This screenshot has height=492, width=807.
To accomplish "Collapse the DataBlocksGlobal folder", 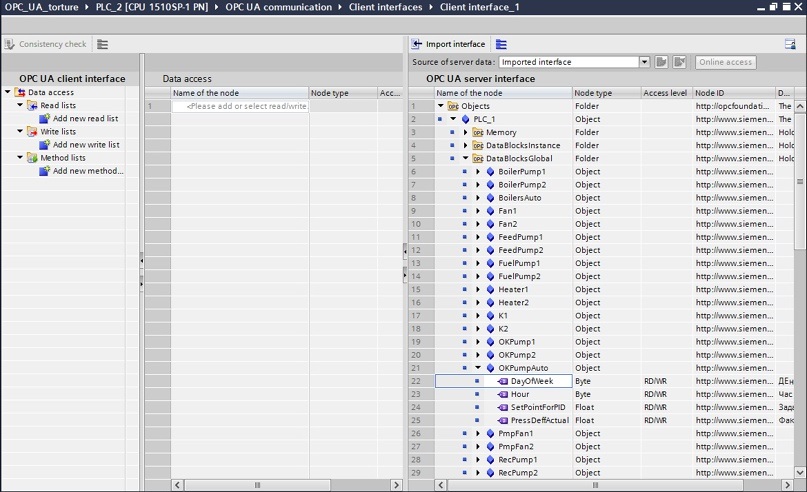I will [x=465, y=159].
